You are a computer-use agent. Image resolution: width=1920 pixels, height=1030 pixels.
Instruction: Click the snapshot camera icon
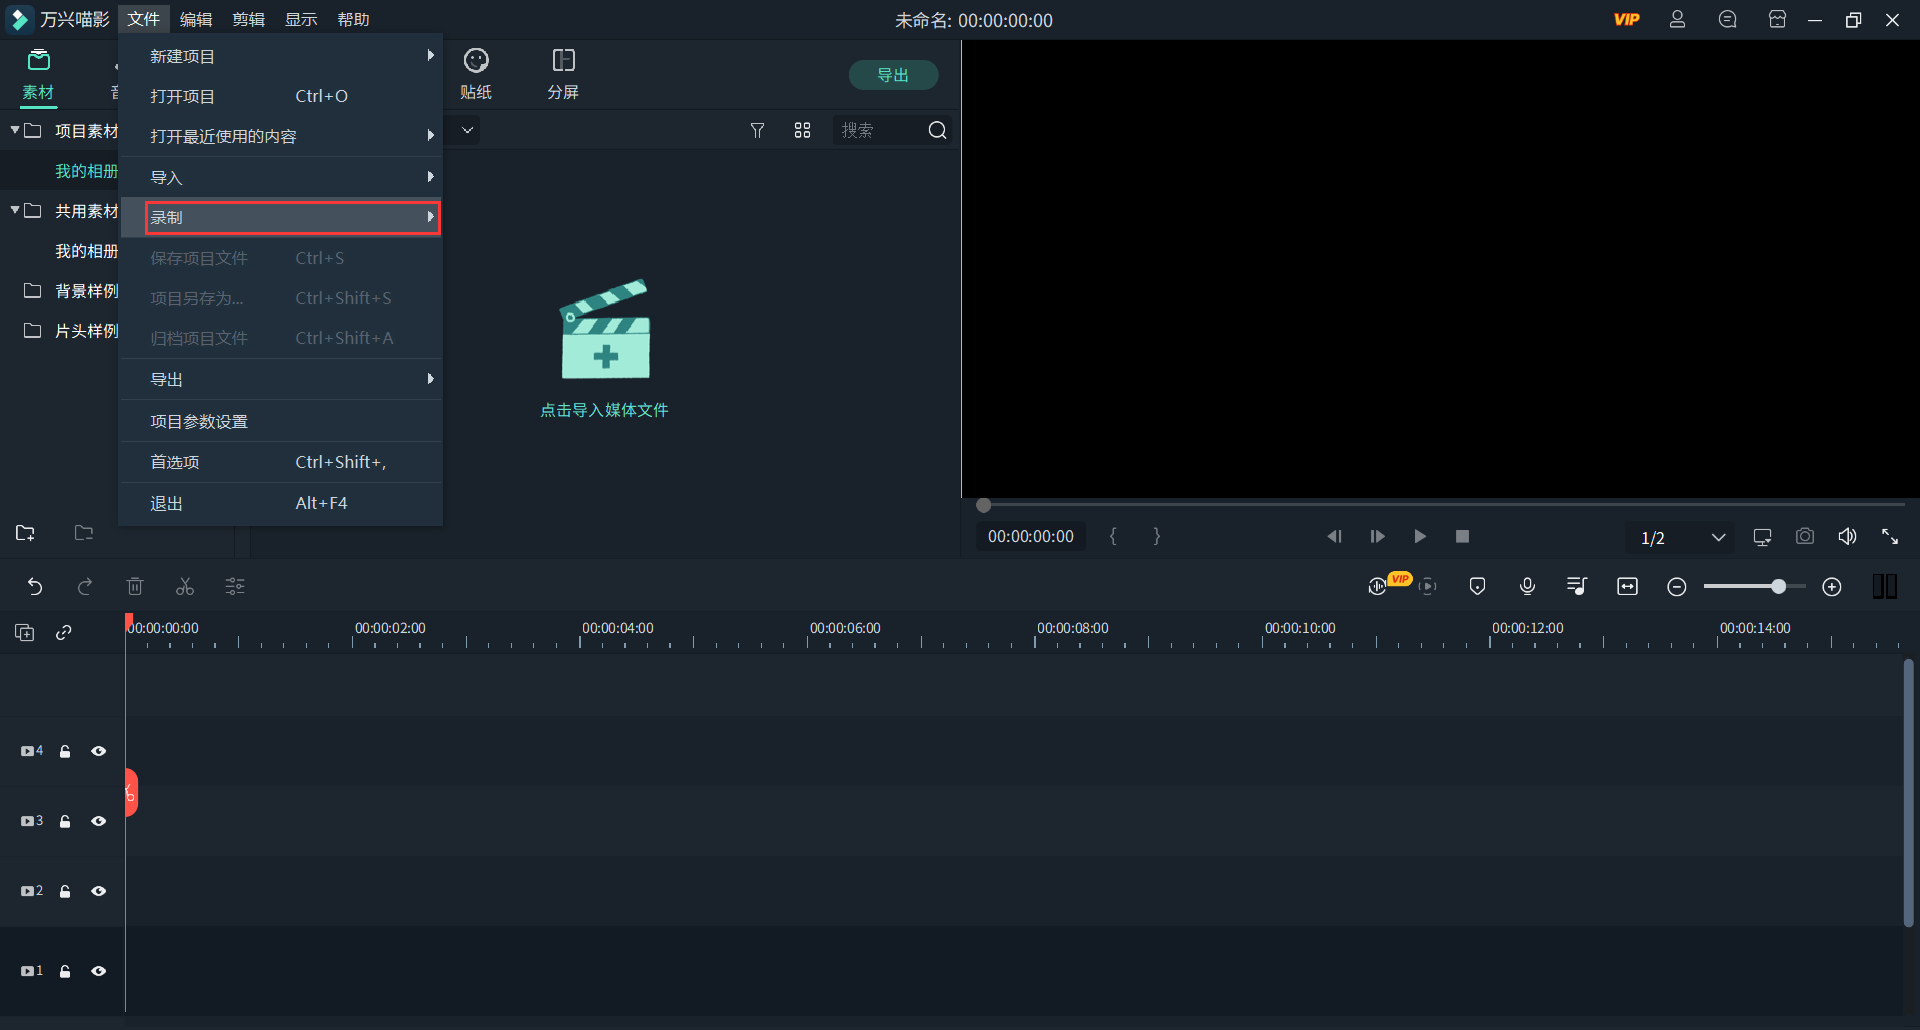[1804, 537]
